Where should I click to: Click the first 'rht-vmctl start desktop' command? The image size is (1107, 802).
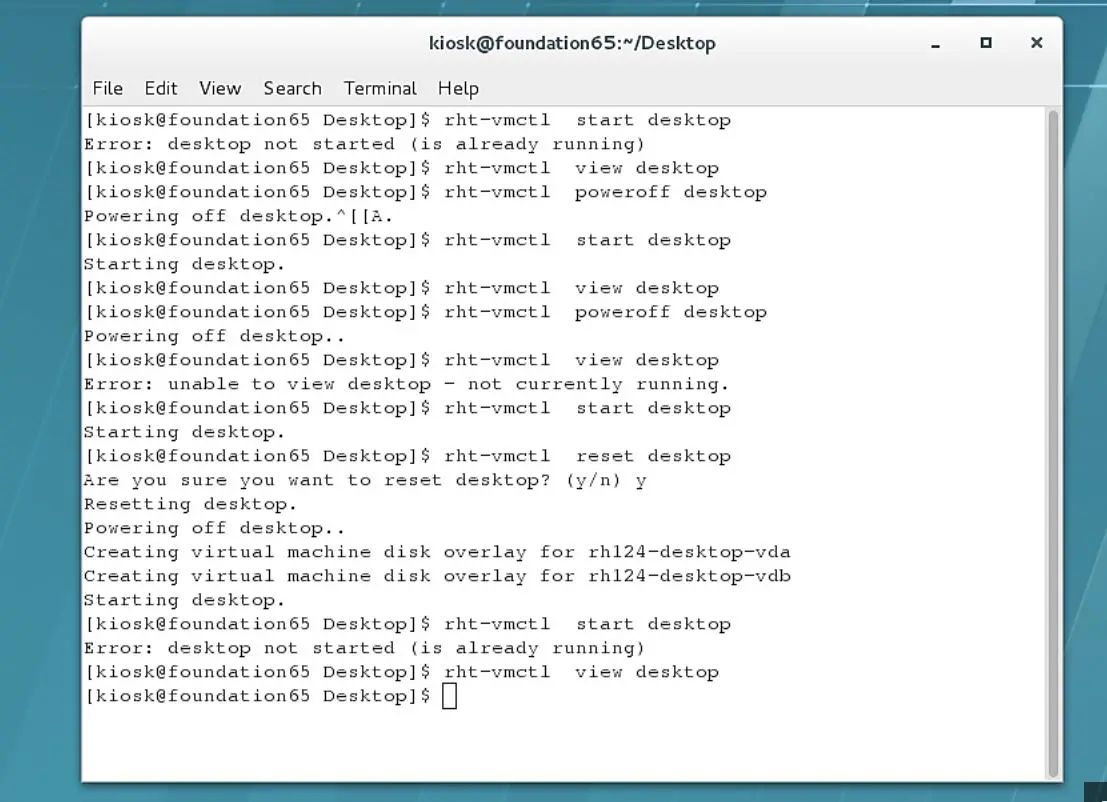[x=587, y=120]
